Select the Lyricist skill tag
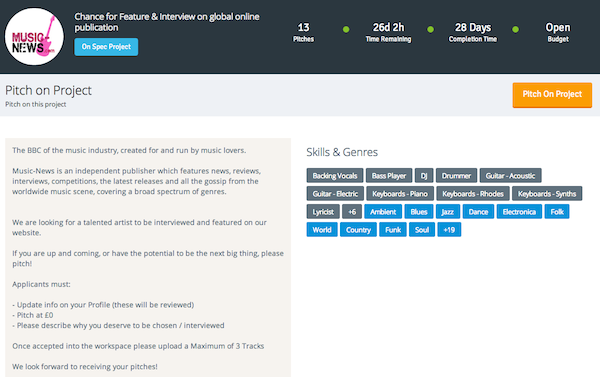Screen dimensions: 600x377 [323, 212]
